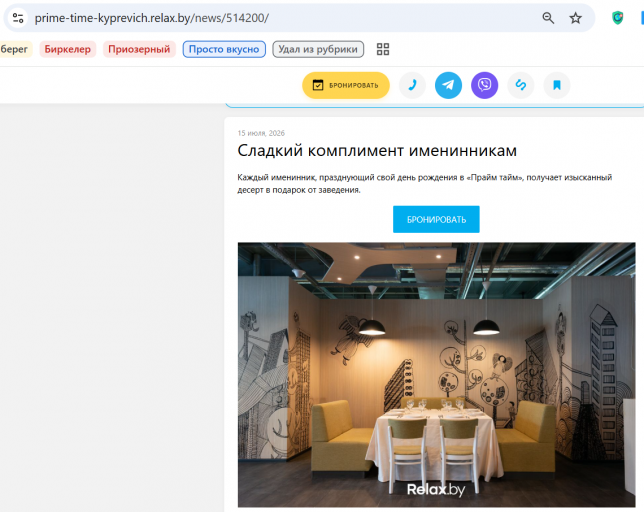Open the green shield extension icon
The width and height of the screenshot is (644, 512).
618,18
